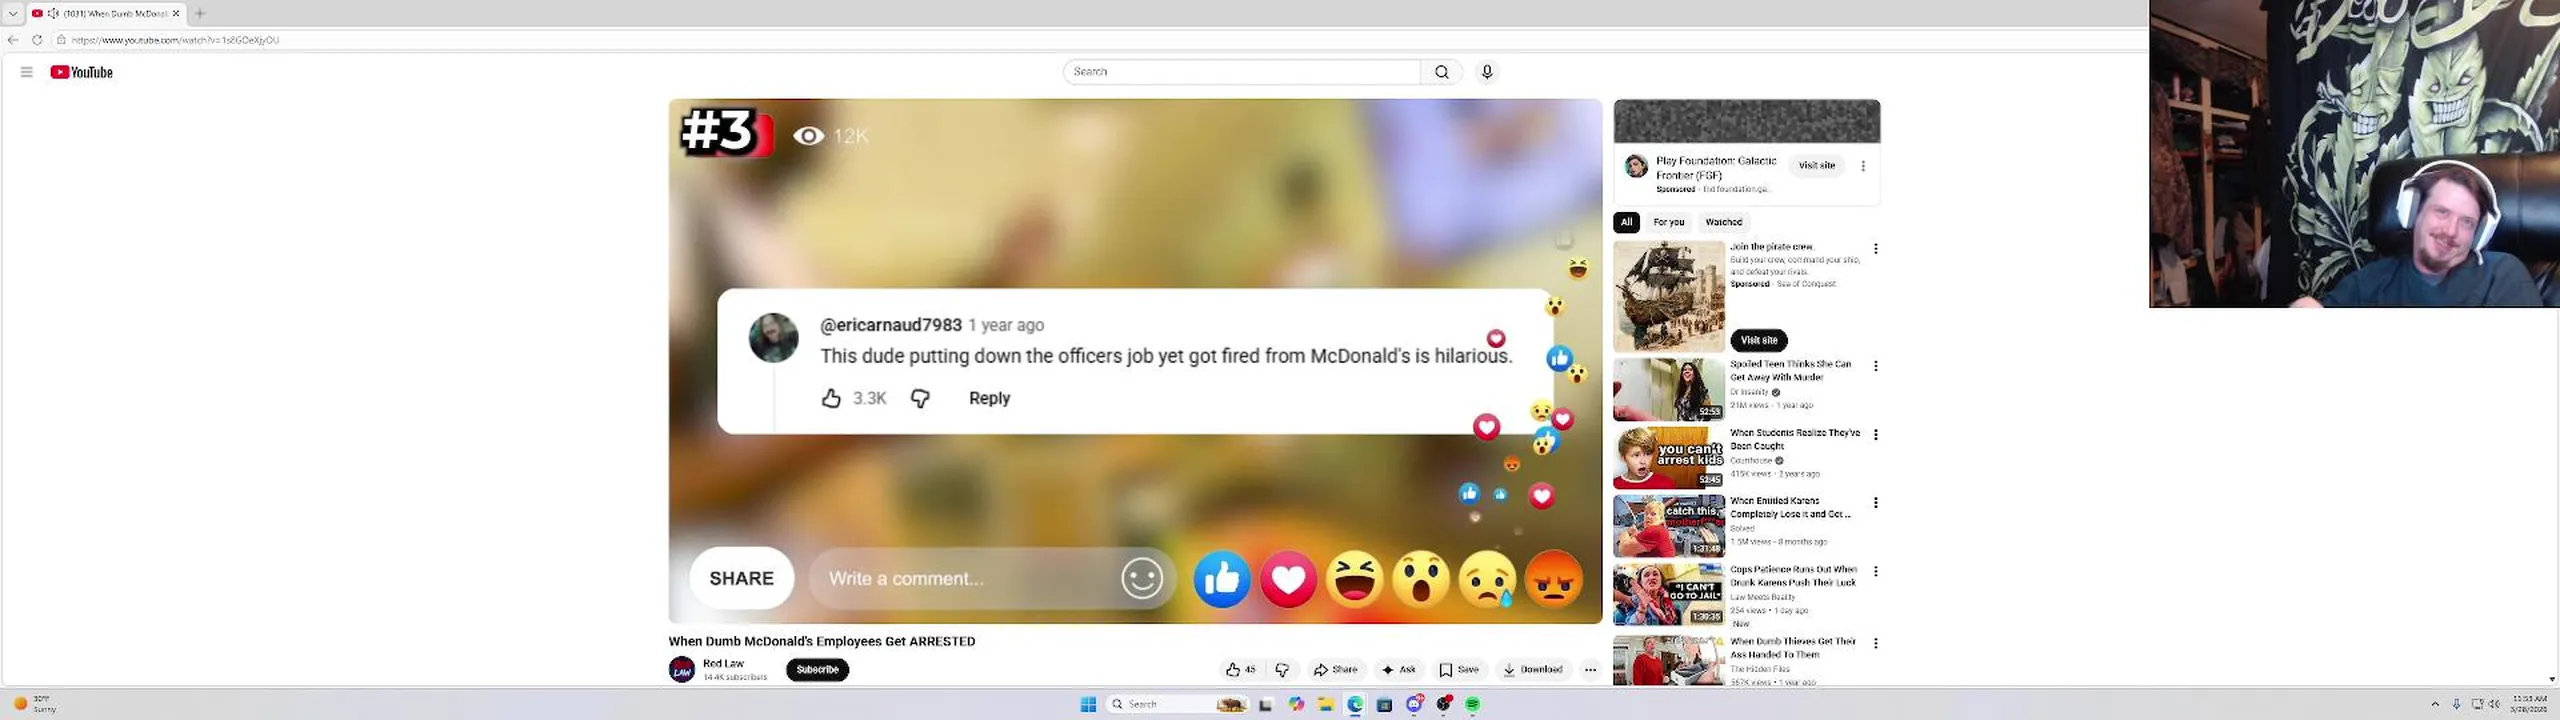Click the browser address bar URL
The image size is (2560, 720).
175,40
